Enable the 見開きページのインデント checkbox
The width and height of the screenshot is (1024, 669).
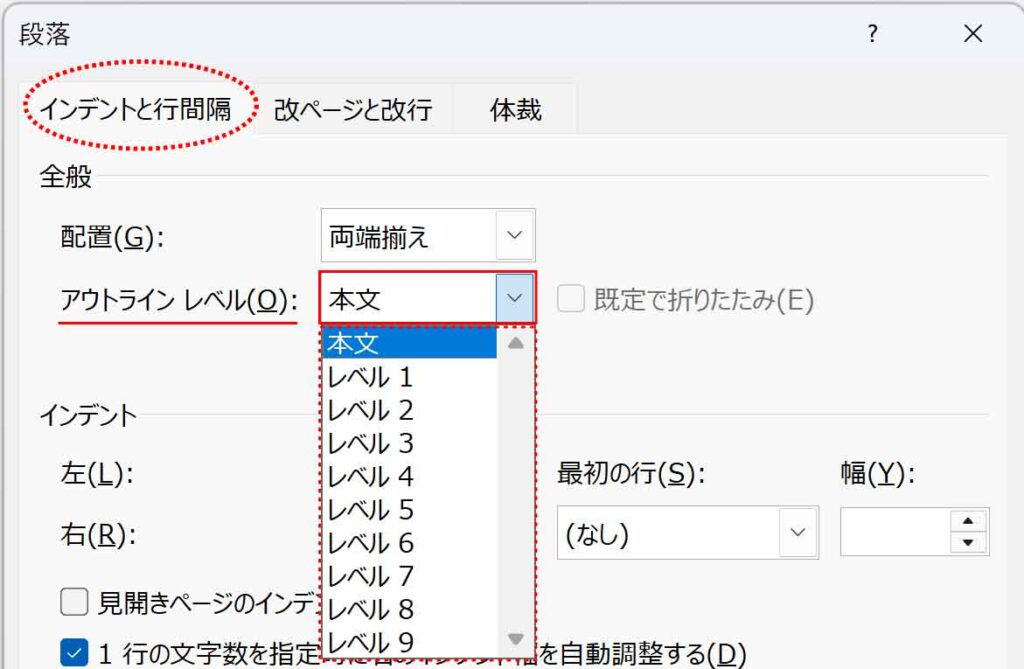coord(74,601)
